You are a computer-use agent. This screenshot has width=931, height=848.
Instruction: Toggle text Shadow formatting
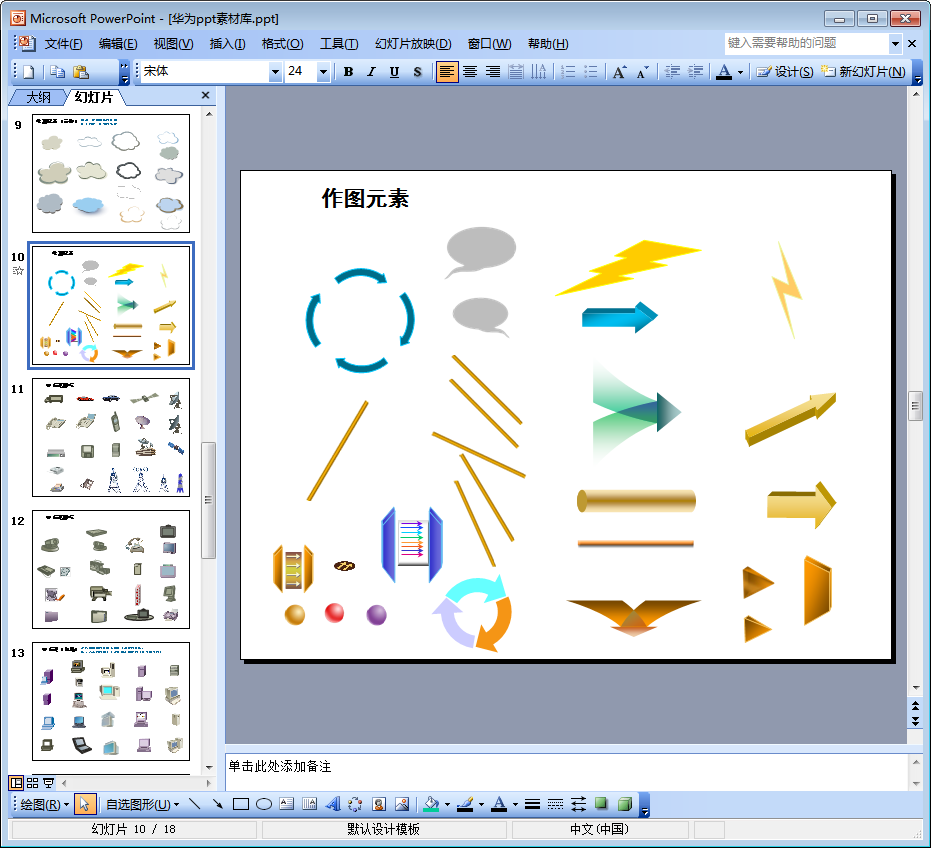pyautogui.click(x=417, y=72)
